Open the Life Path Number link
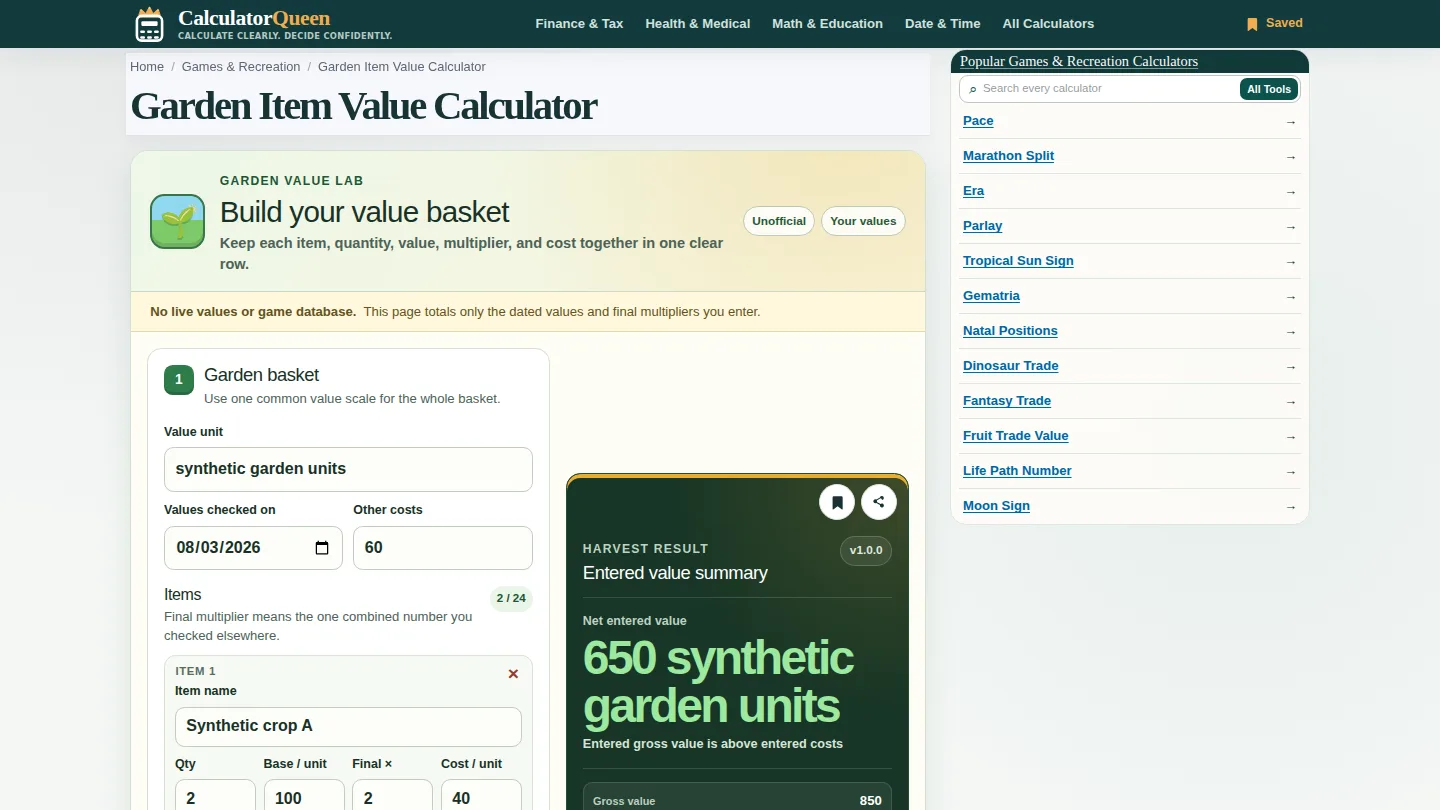This screenshot has height=810, width=1440. (1017, 471)
